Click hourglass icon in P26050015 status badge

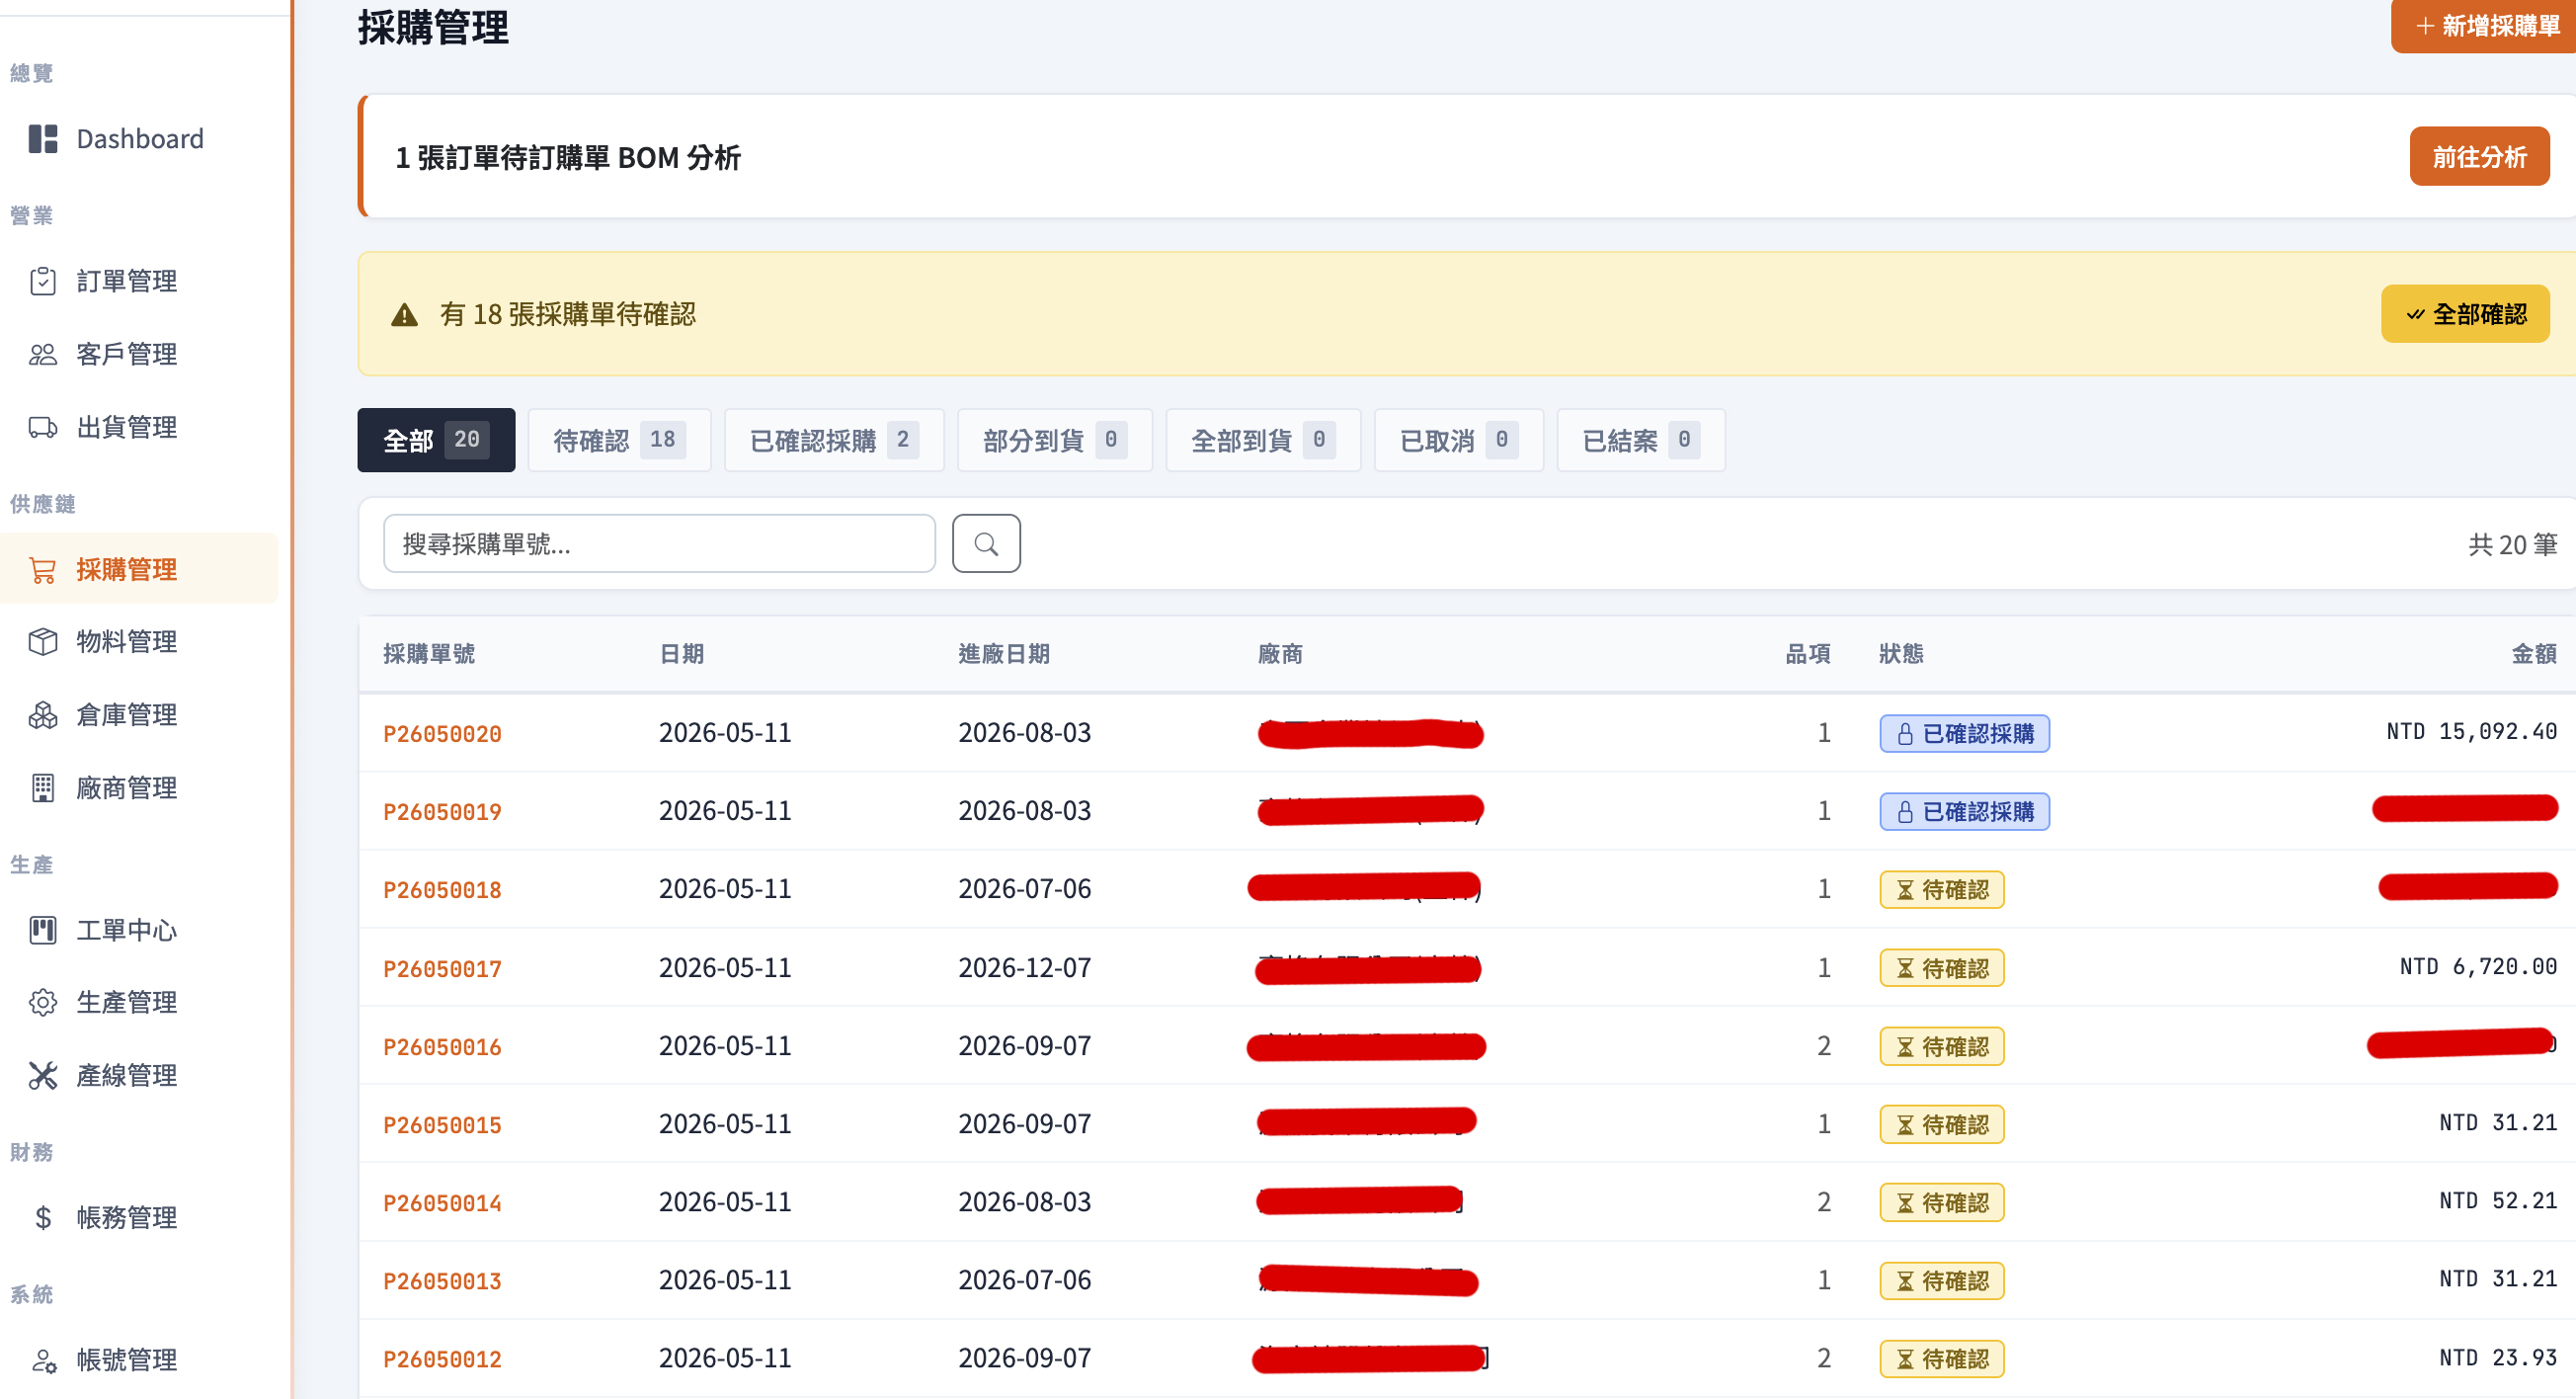pyautogui.click(x=1905, y=1125)
